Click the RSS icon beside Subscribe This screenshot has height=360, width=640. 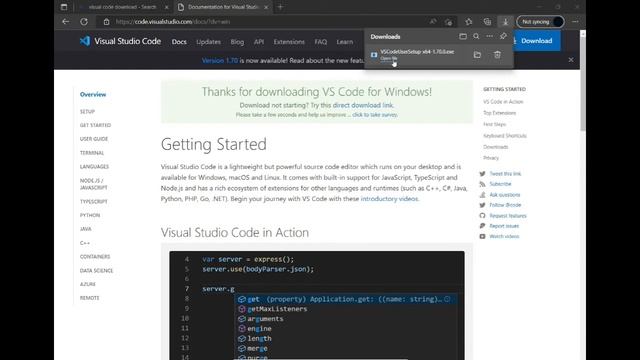pos(482,184)
